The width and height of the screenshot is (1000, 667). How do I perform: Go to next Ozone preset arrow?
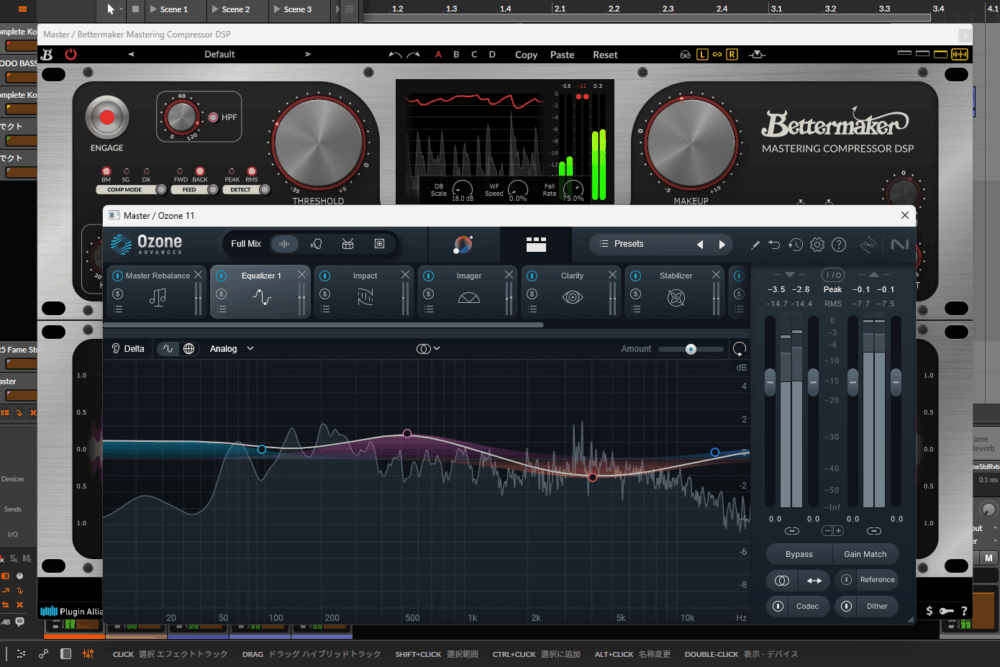coord(722,244)
